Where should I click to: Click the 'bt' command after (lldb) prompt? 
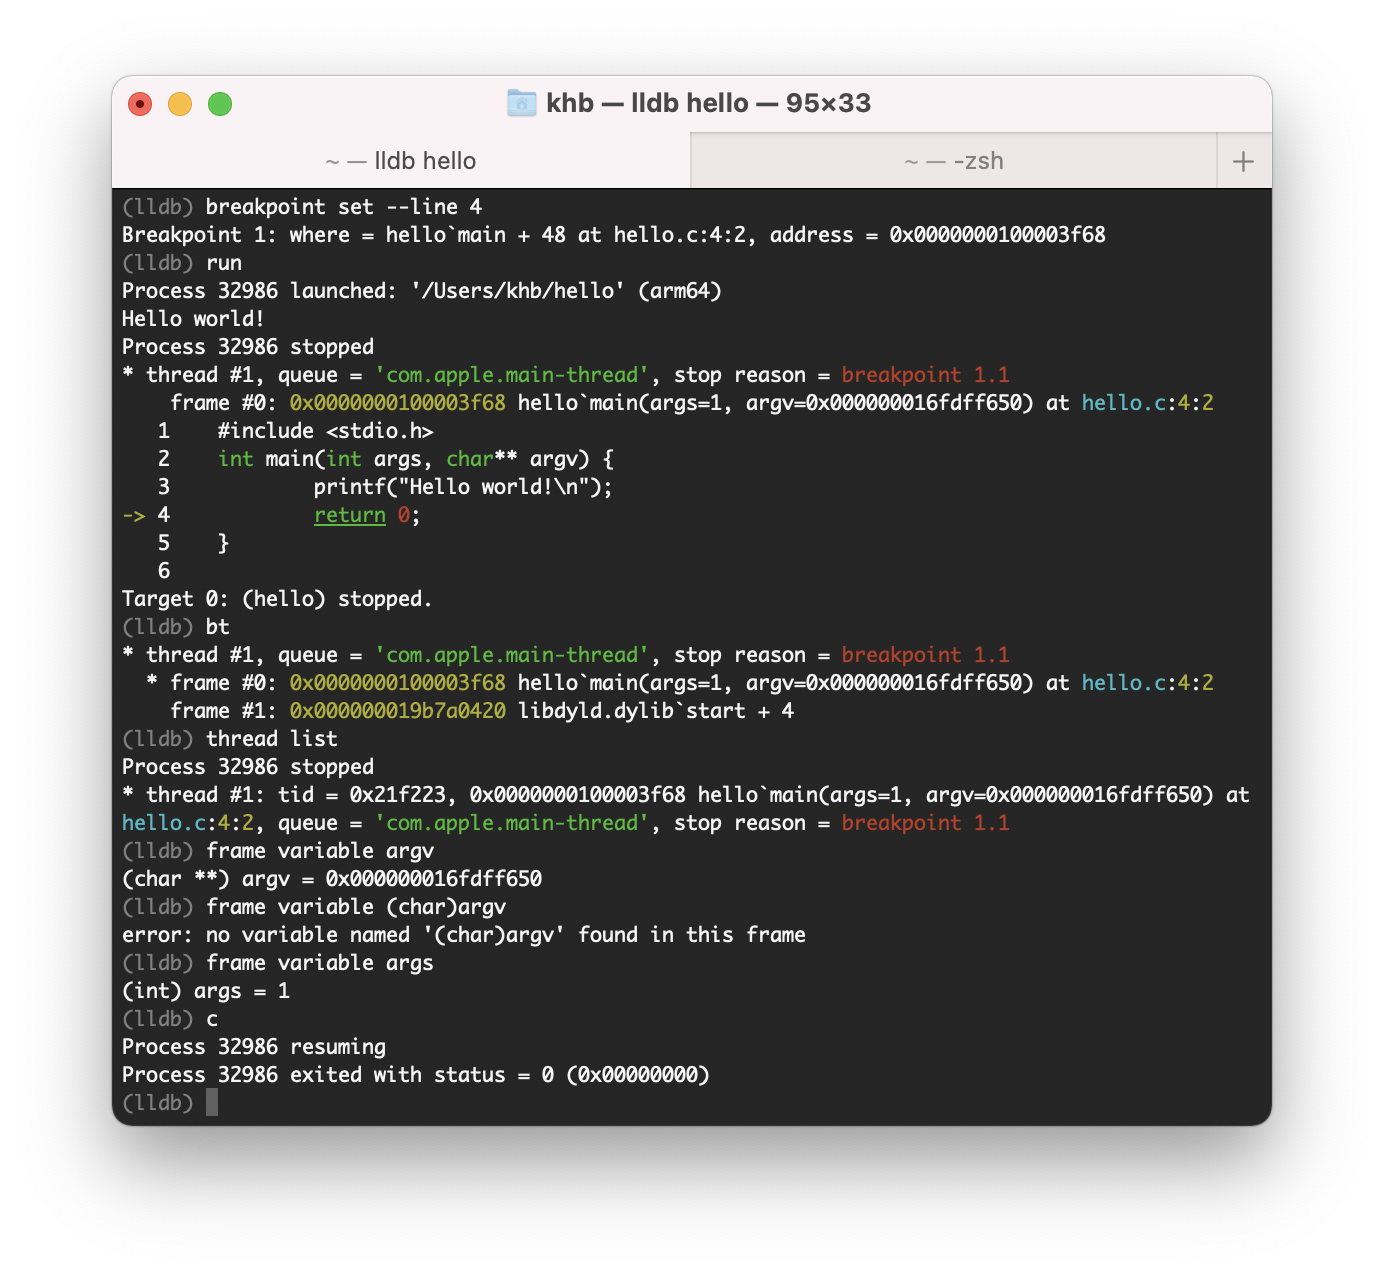(218, 627)
